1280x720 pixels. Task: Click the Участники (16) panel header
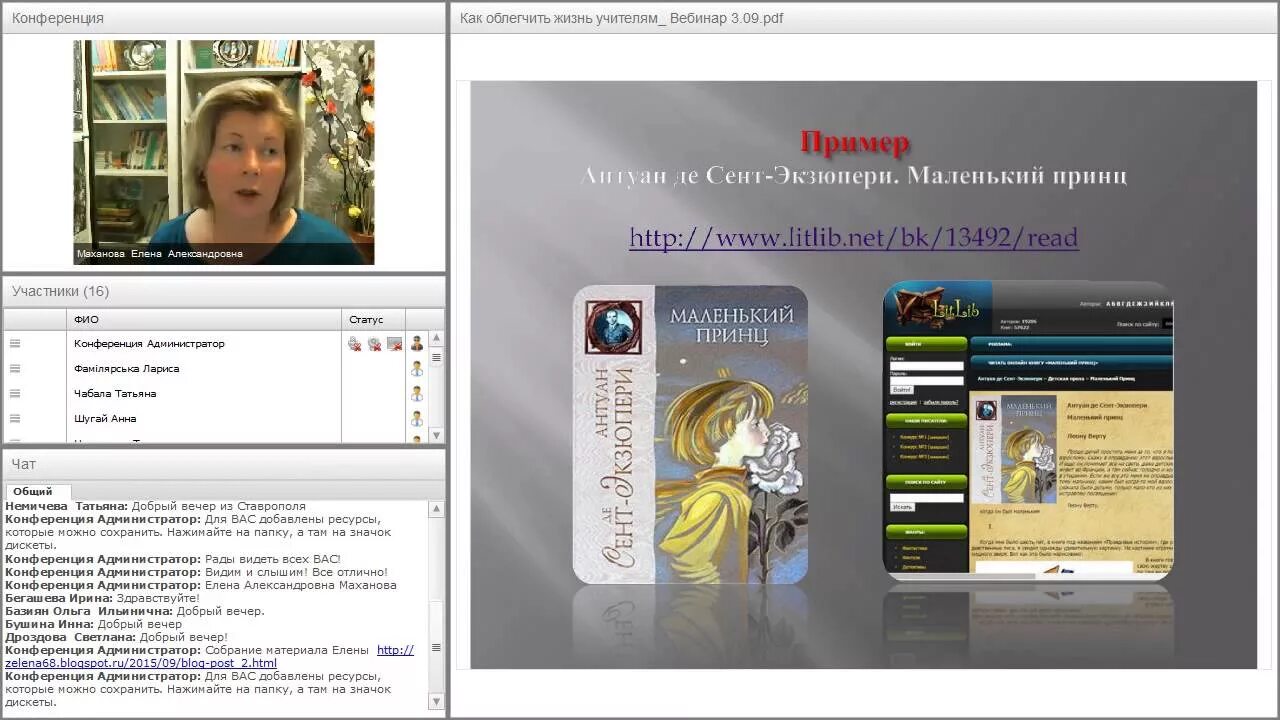pyautogui.click(x=224, y=291)
